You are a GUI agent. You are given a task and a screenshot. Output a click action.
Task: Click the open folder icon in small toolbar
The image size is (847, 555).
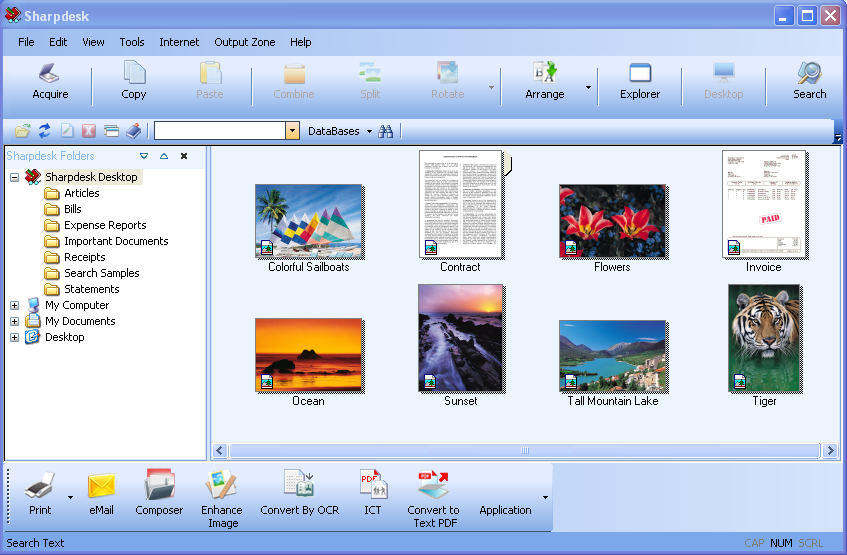[x=23, y=131]
